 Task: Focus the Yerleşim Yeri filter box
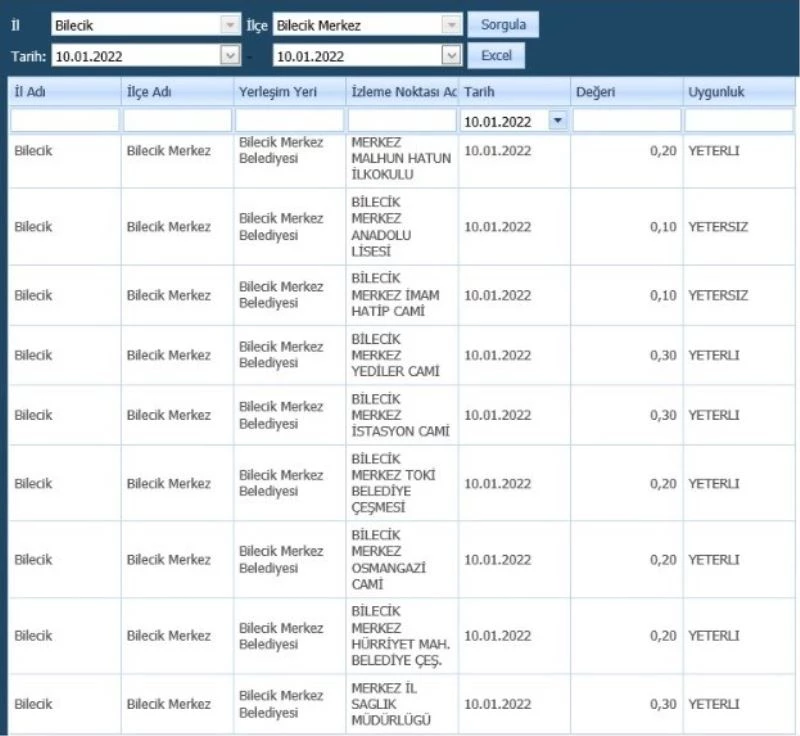(289, 121)
